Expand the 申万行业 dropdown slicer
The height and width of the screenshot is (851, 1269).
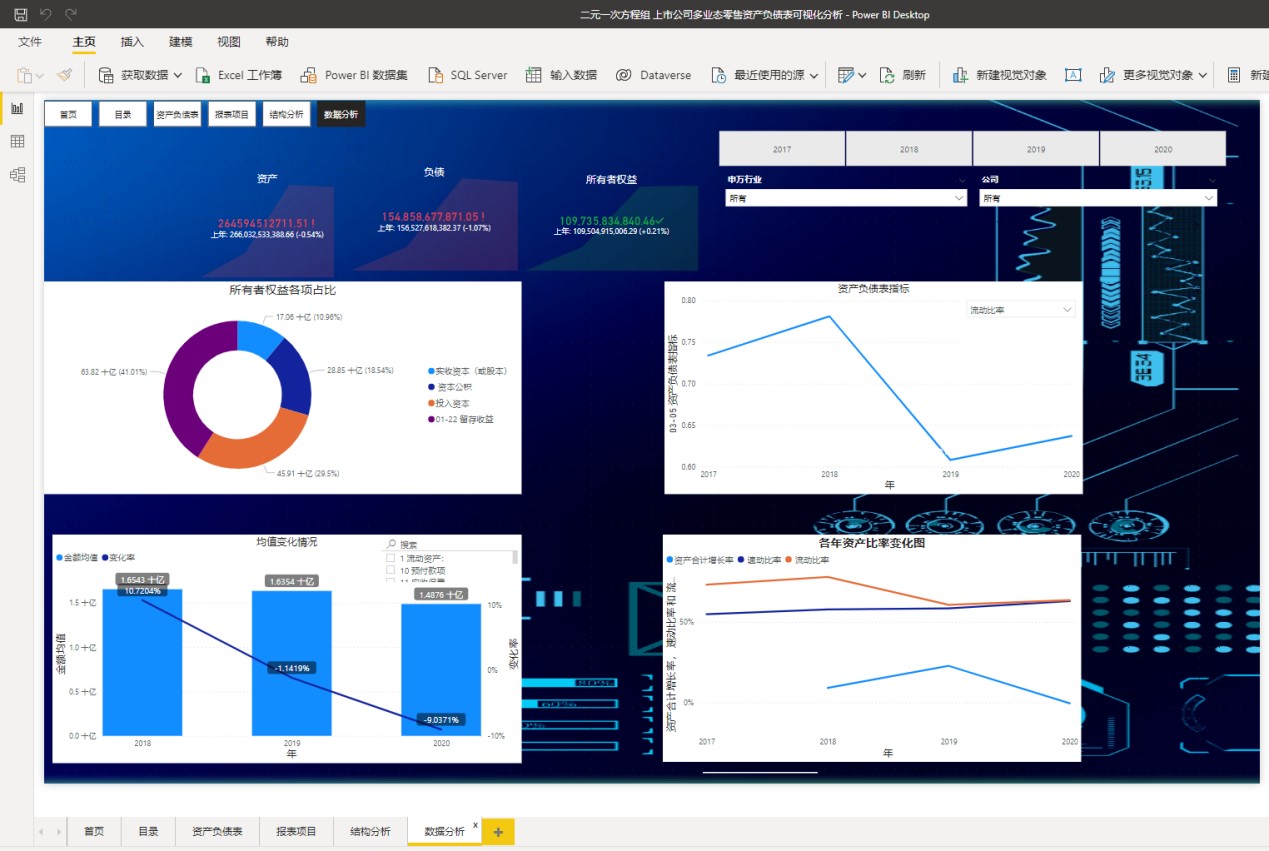coord(847,198)
